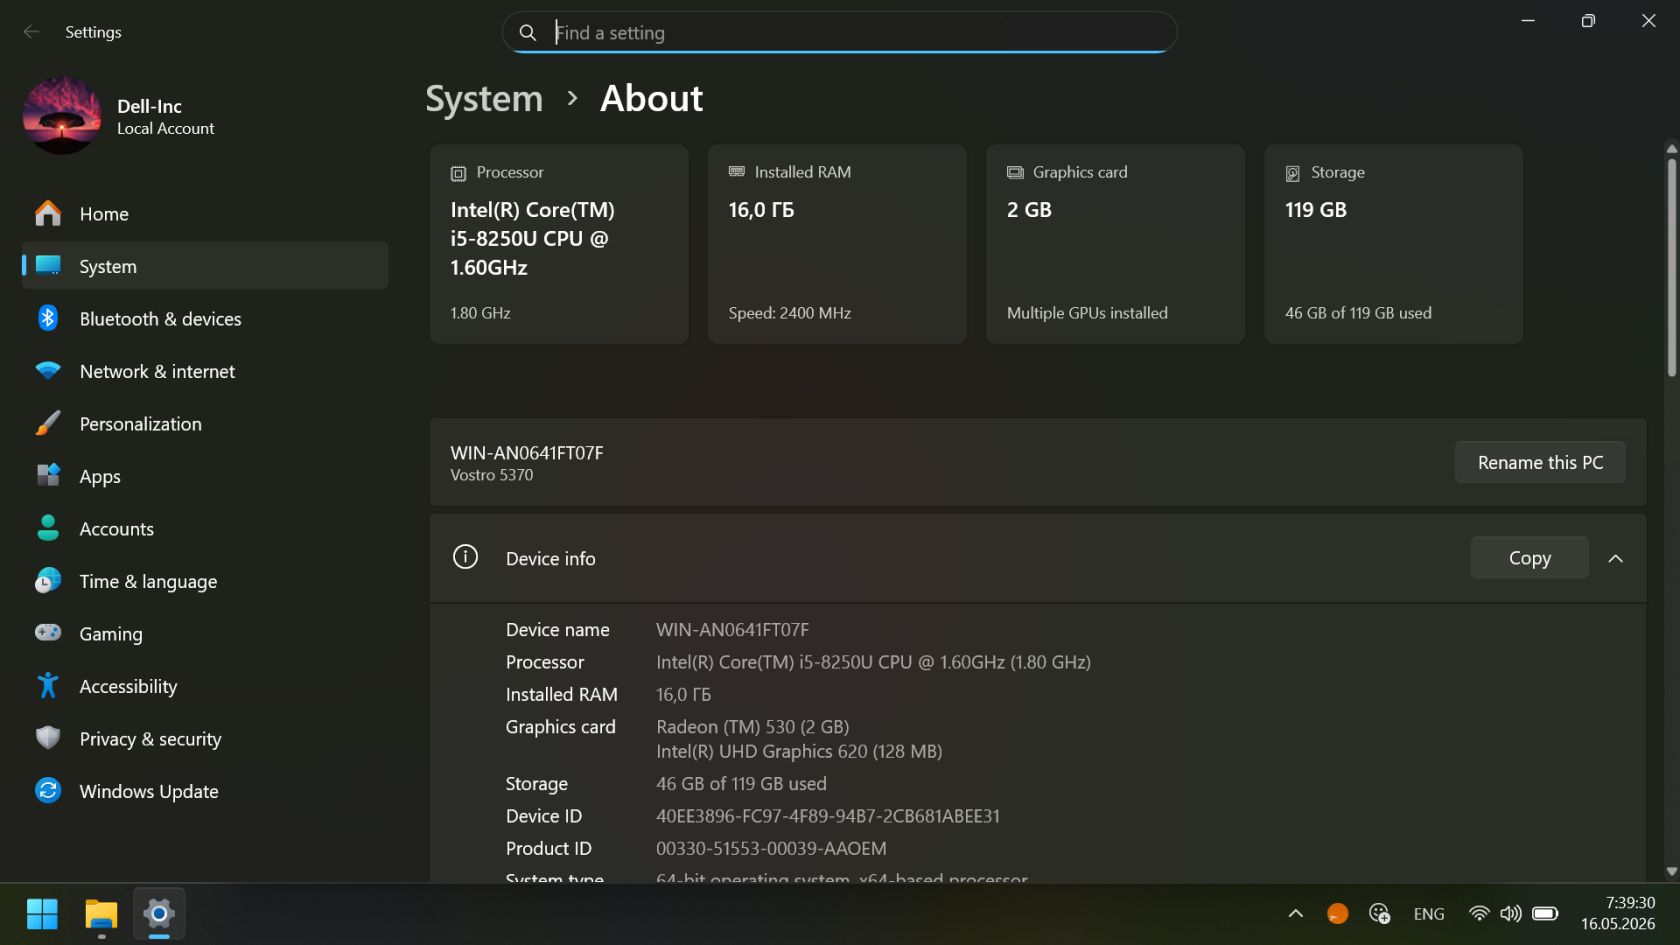
Task: Open the clock and date flyout
Action: click(1617, 913)
